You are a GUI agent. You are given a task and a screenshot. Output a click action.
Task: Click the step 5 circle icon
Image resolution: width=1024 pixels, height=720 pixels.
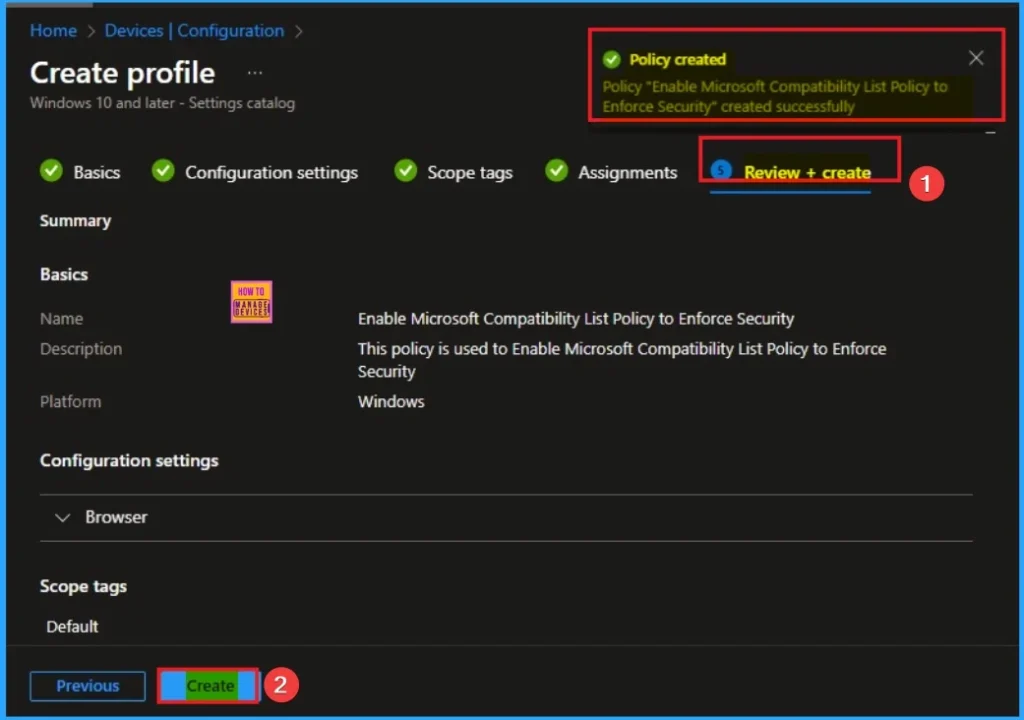click(721, 171)
